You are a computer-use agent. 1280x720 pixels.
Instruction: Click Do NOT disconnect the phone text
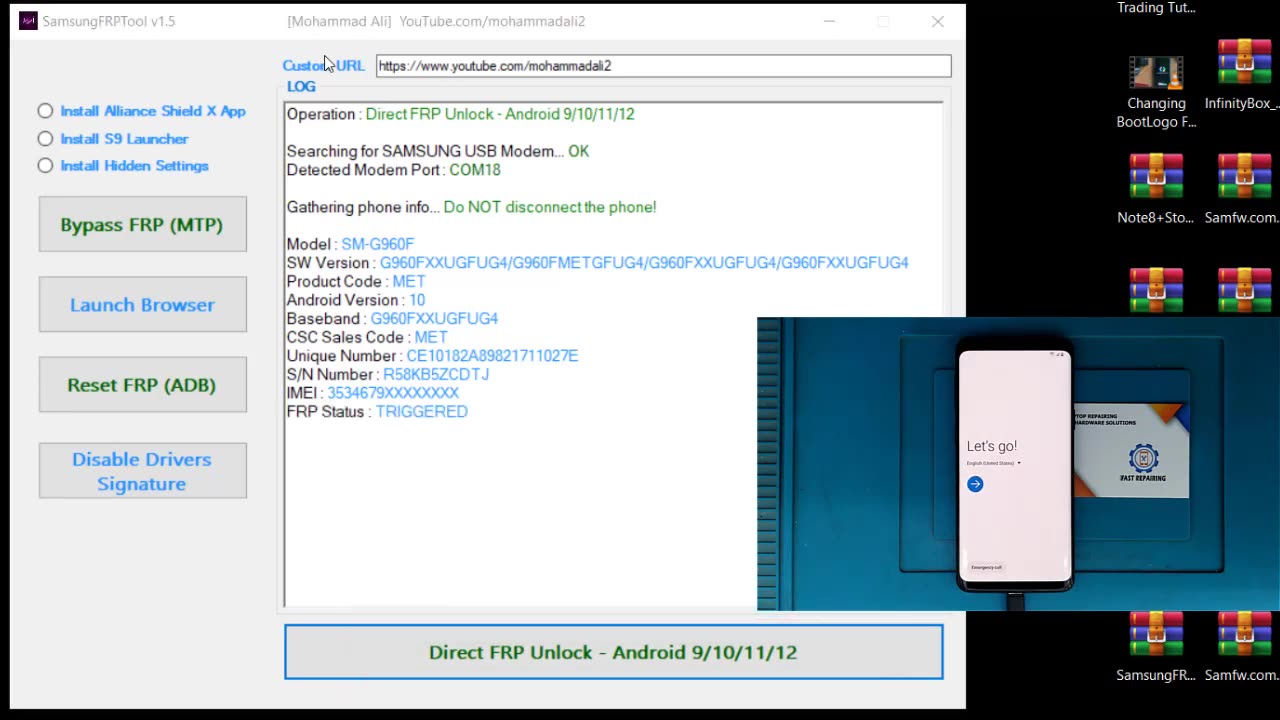pos(550,207)
